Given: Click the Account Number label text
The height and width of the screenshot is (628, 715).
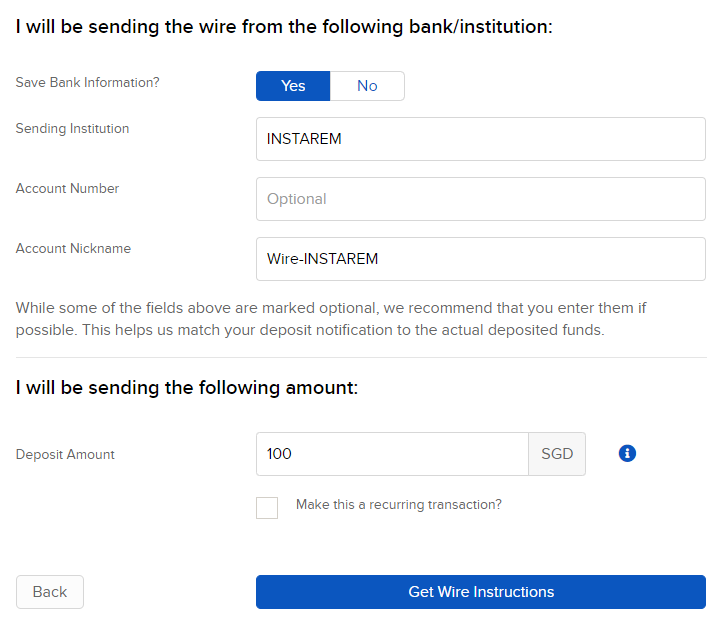Looking at the screenshot, I should [67, 188].
